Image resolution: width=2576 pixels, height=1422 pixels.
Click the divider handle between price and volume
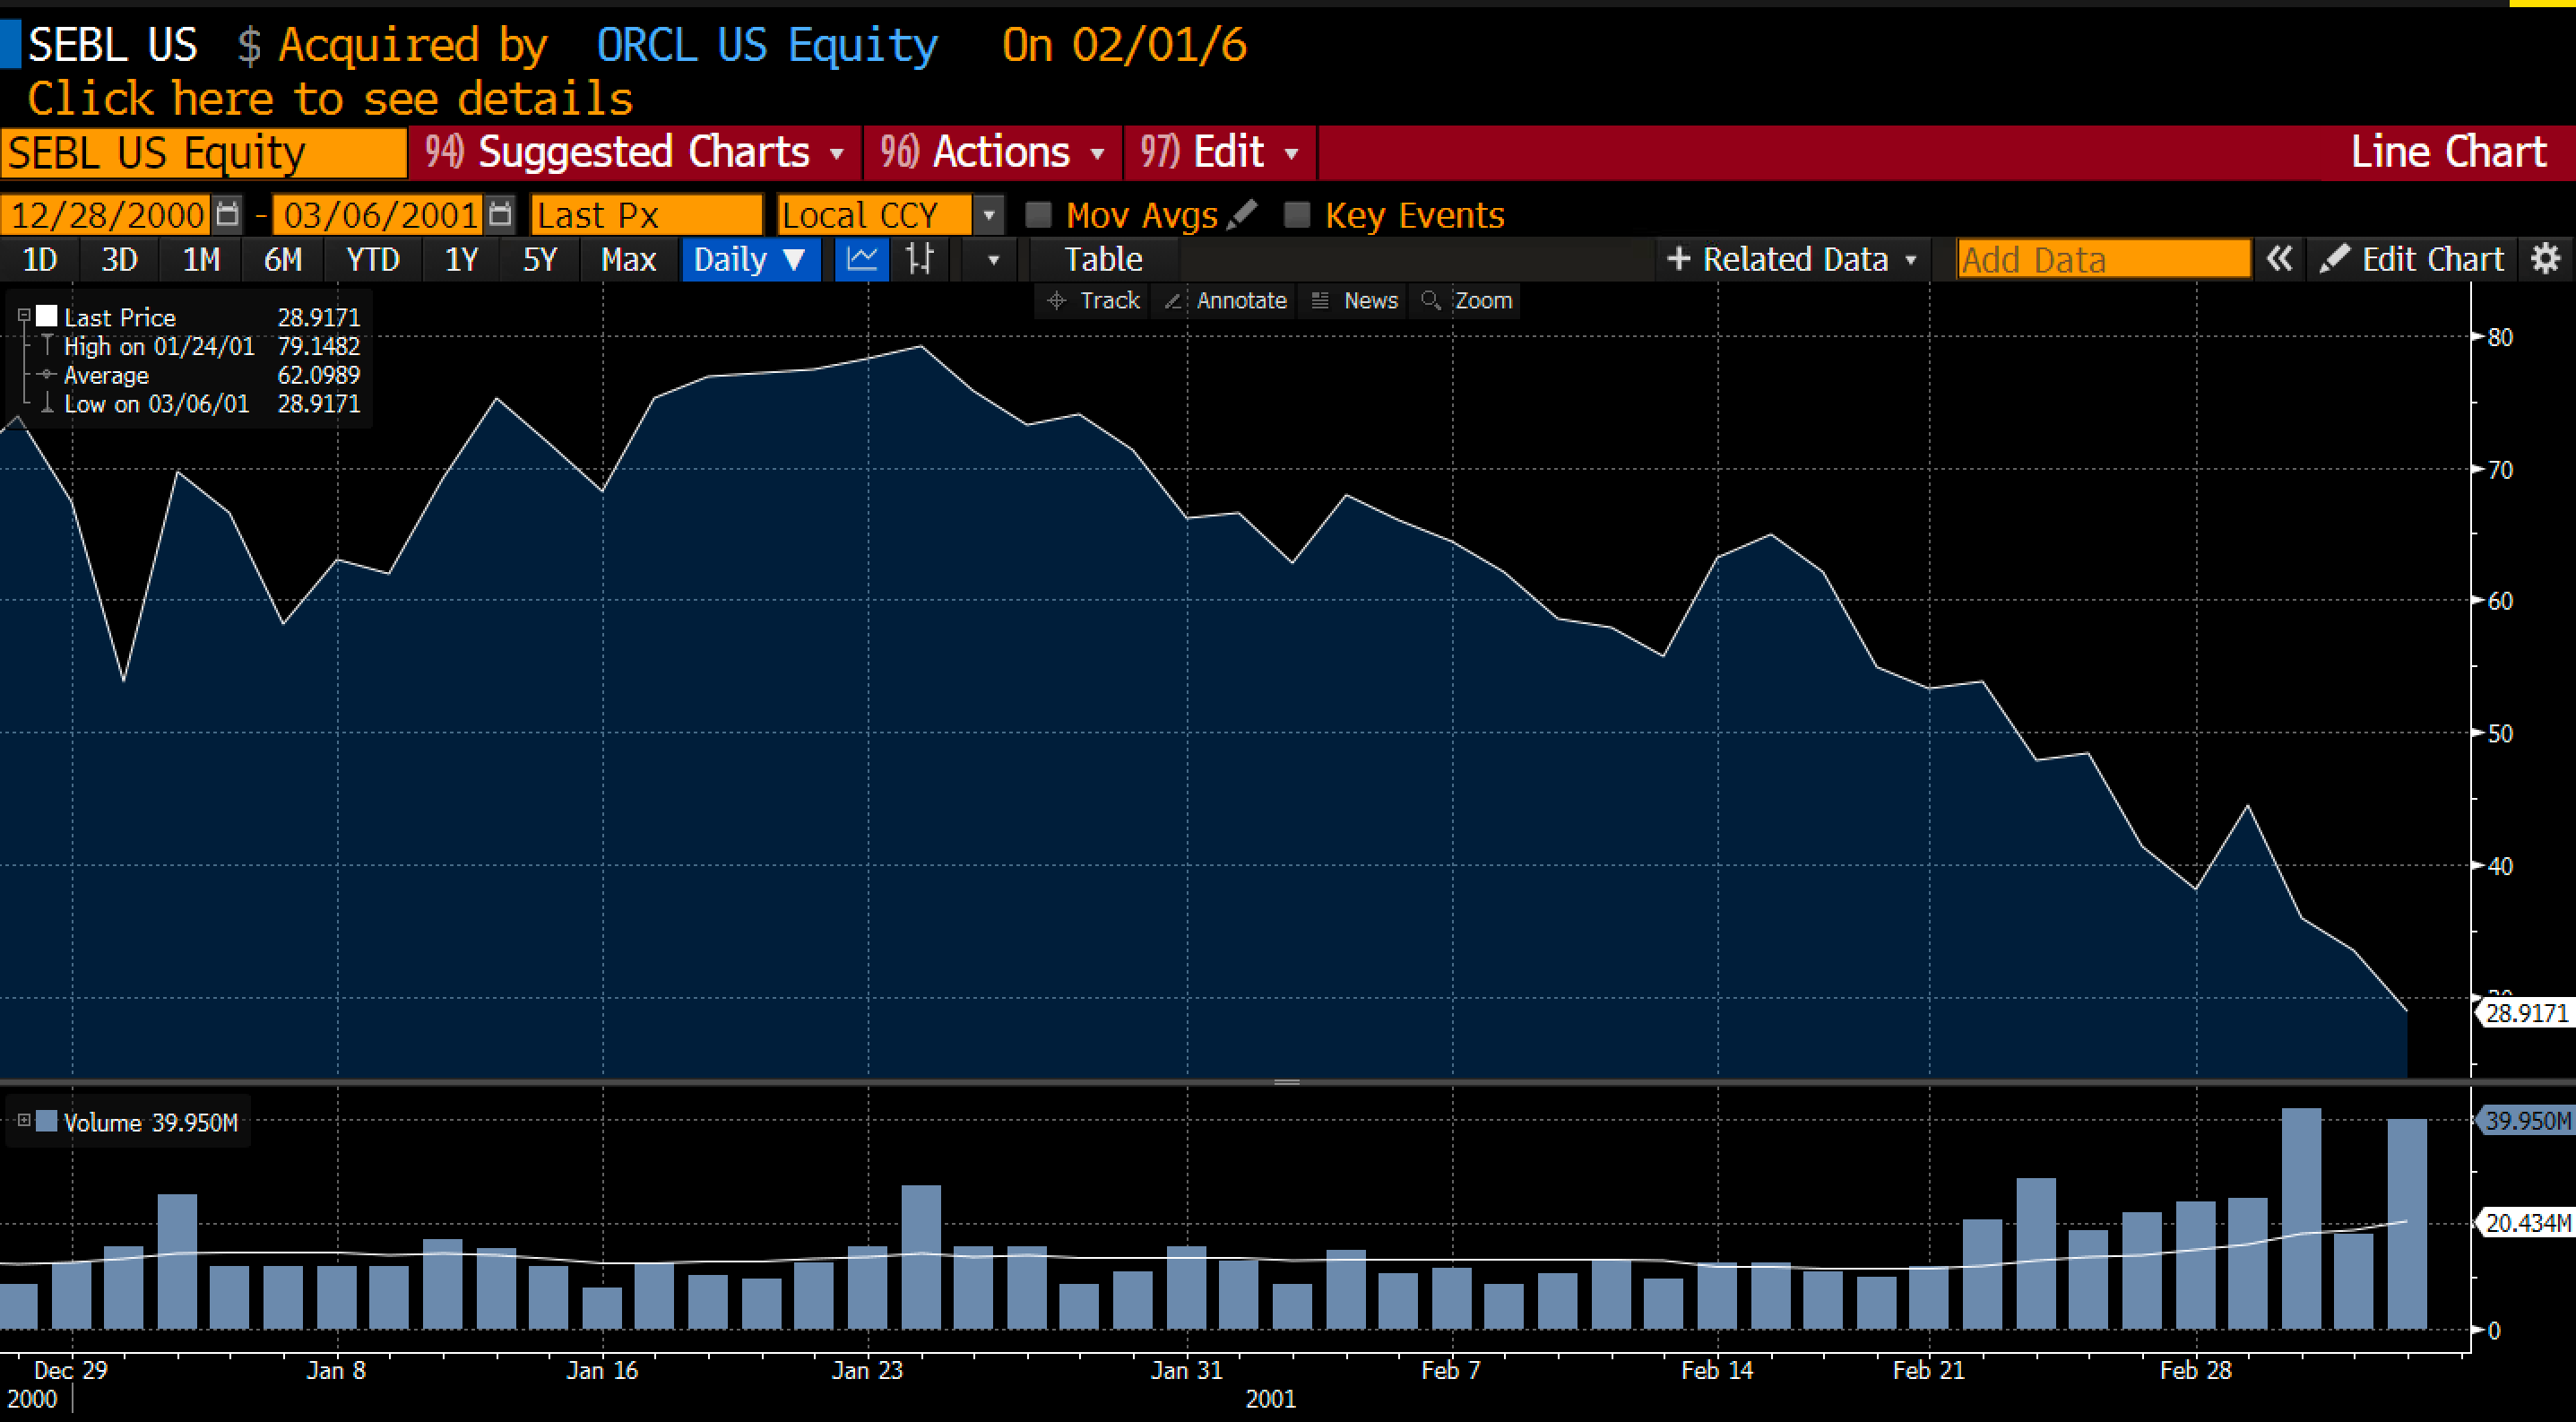[x=1287, y=1082]
